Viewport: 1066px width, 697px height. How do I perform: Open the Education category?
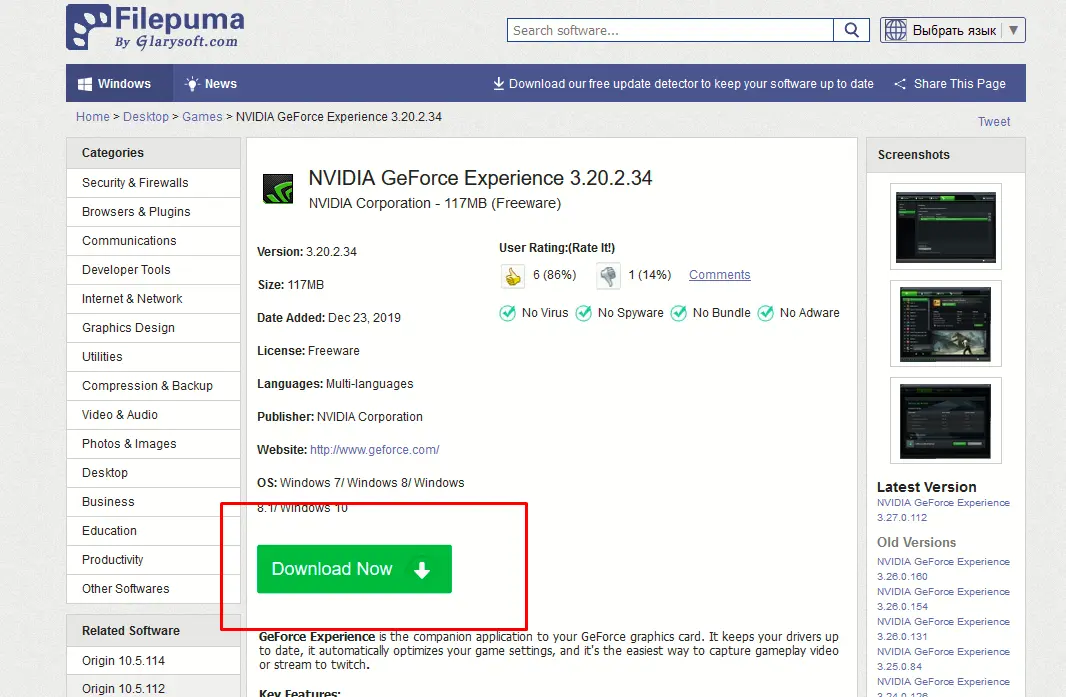(x=154, y=531)
